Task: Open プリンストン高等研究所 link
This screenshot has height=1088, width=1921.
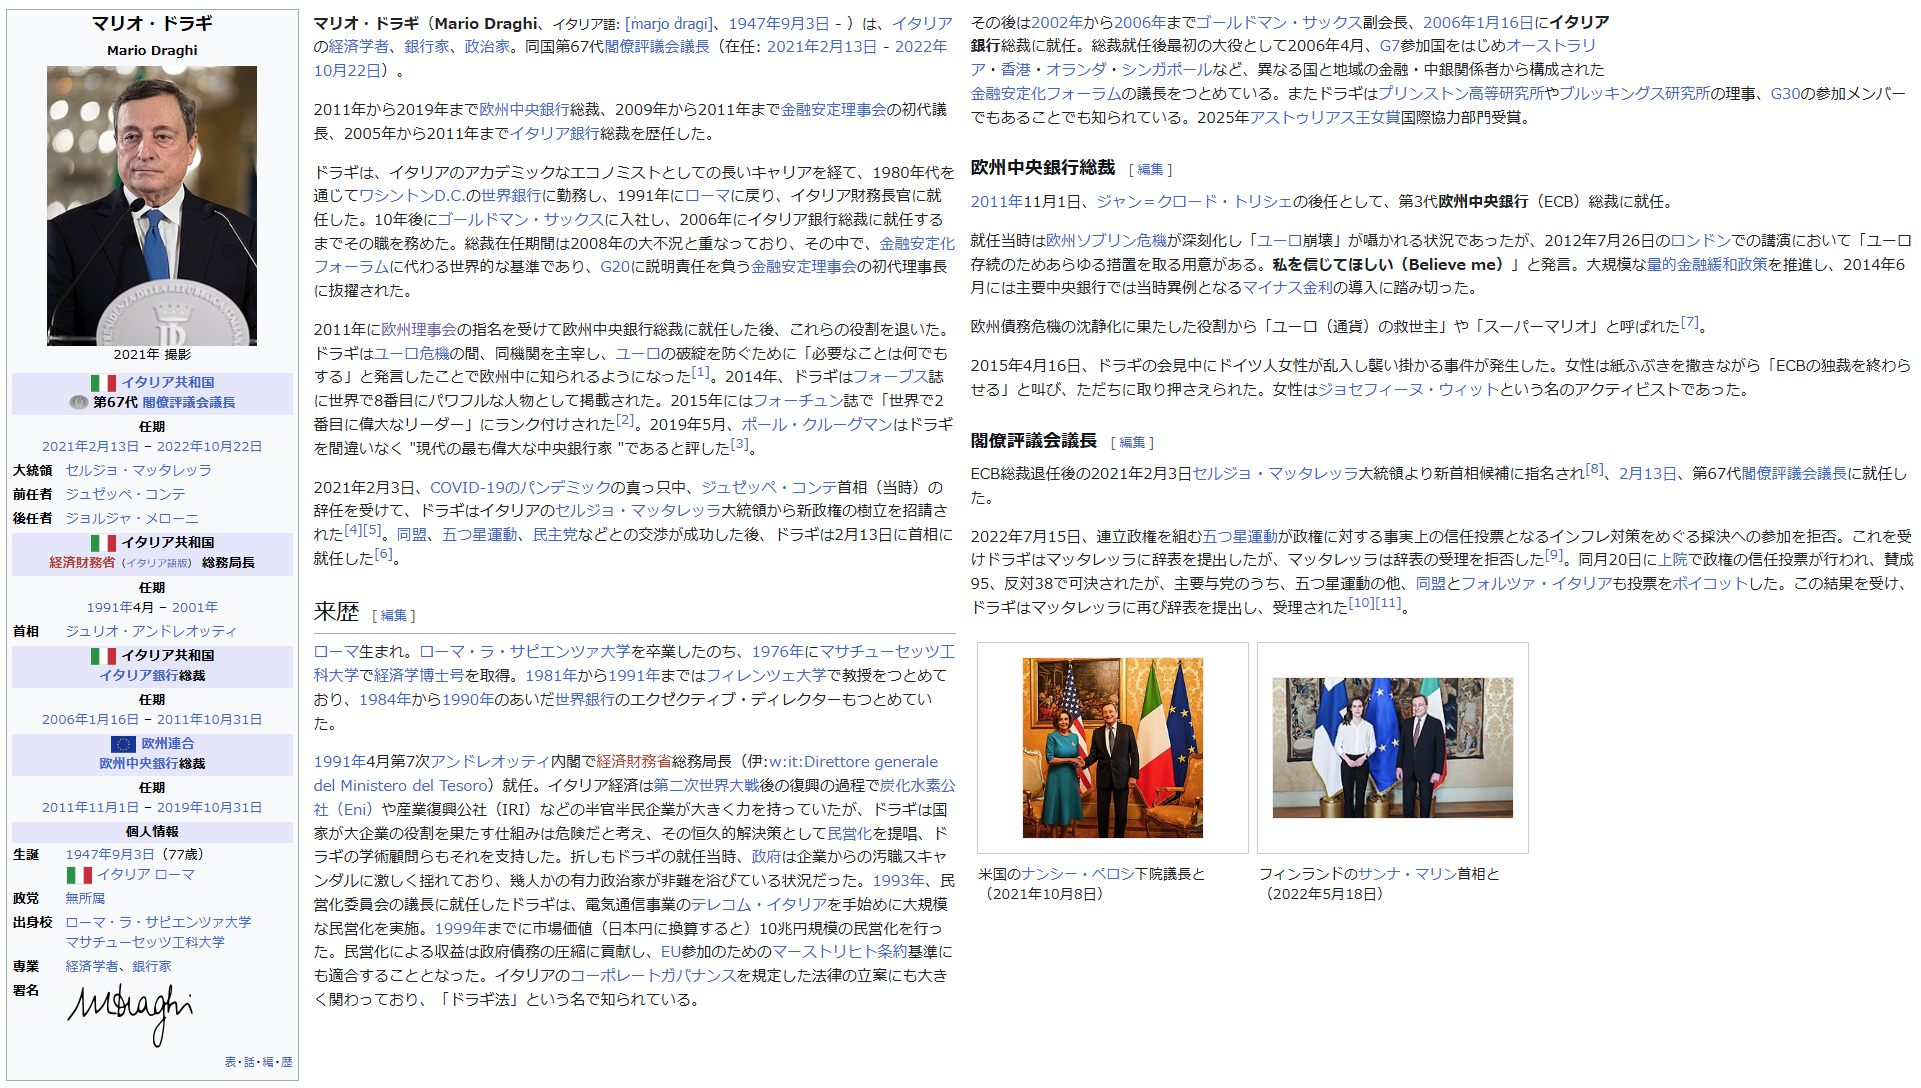Action: 1461,94
